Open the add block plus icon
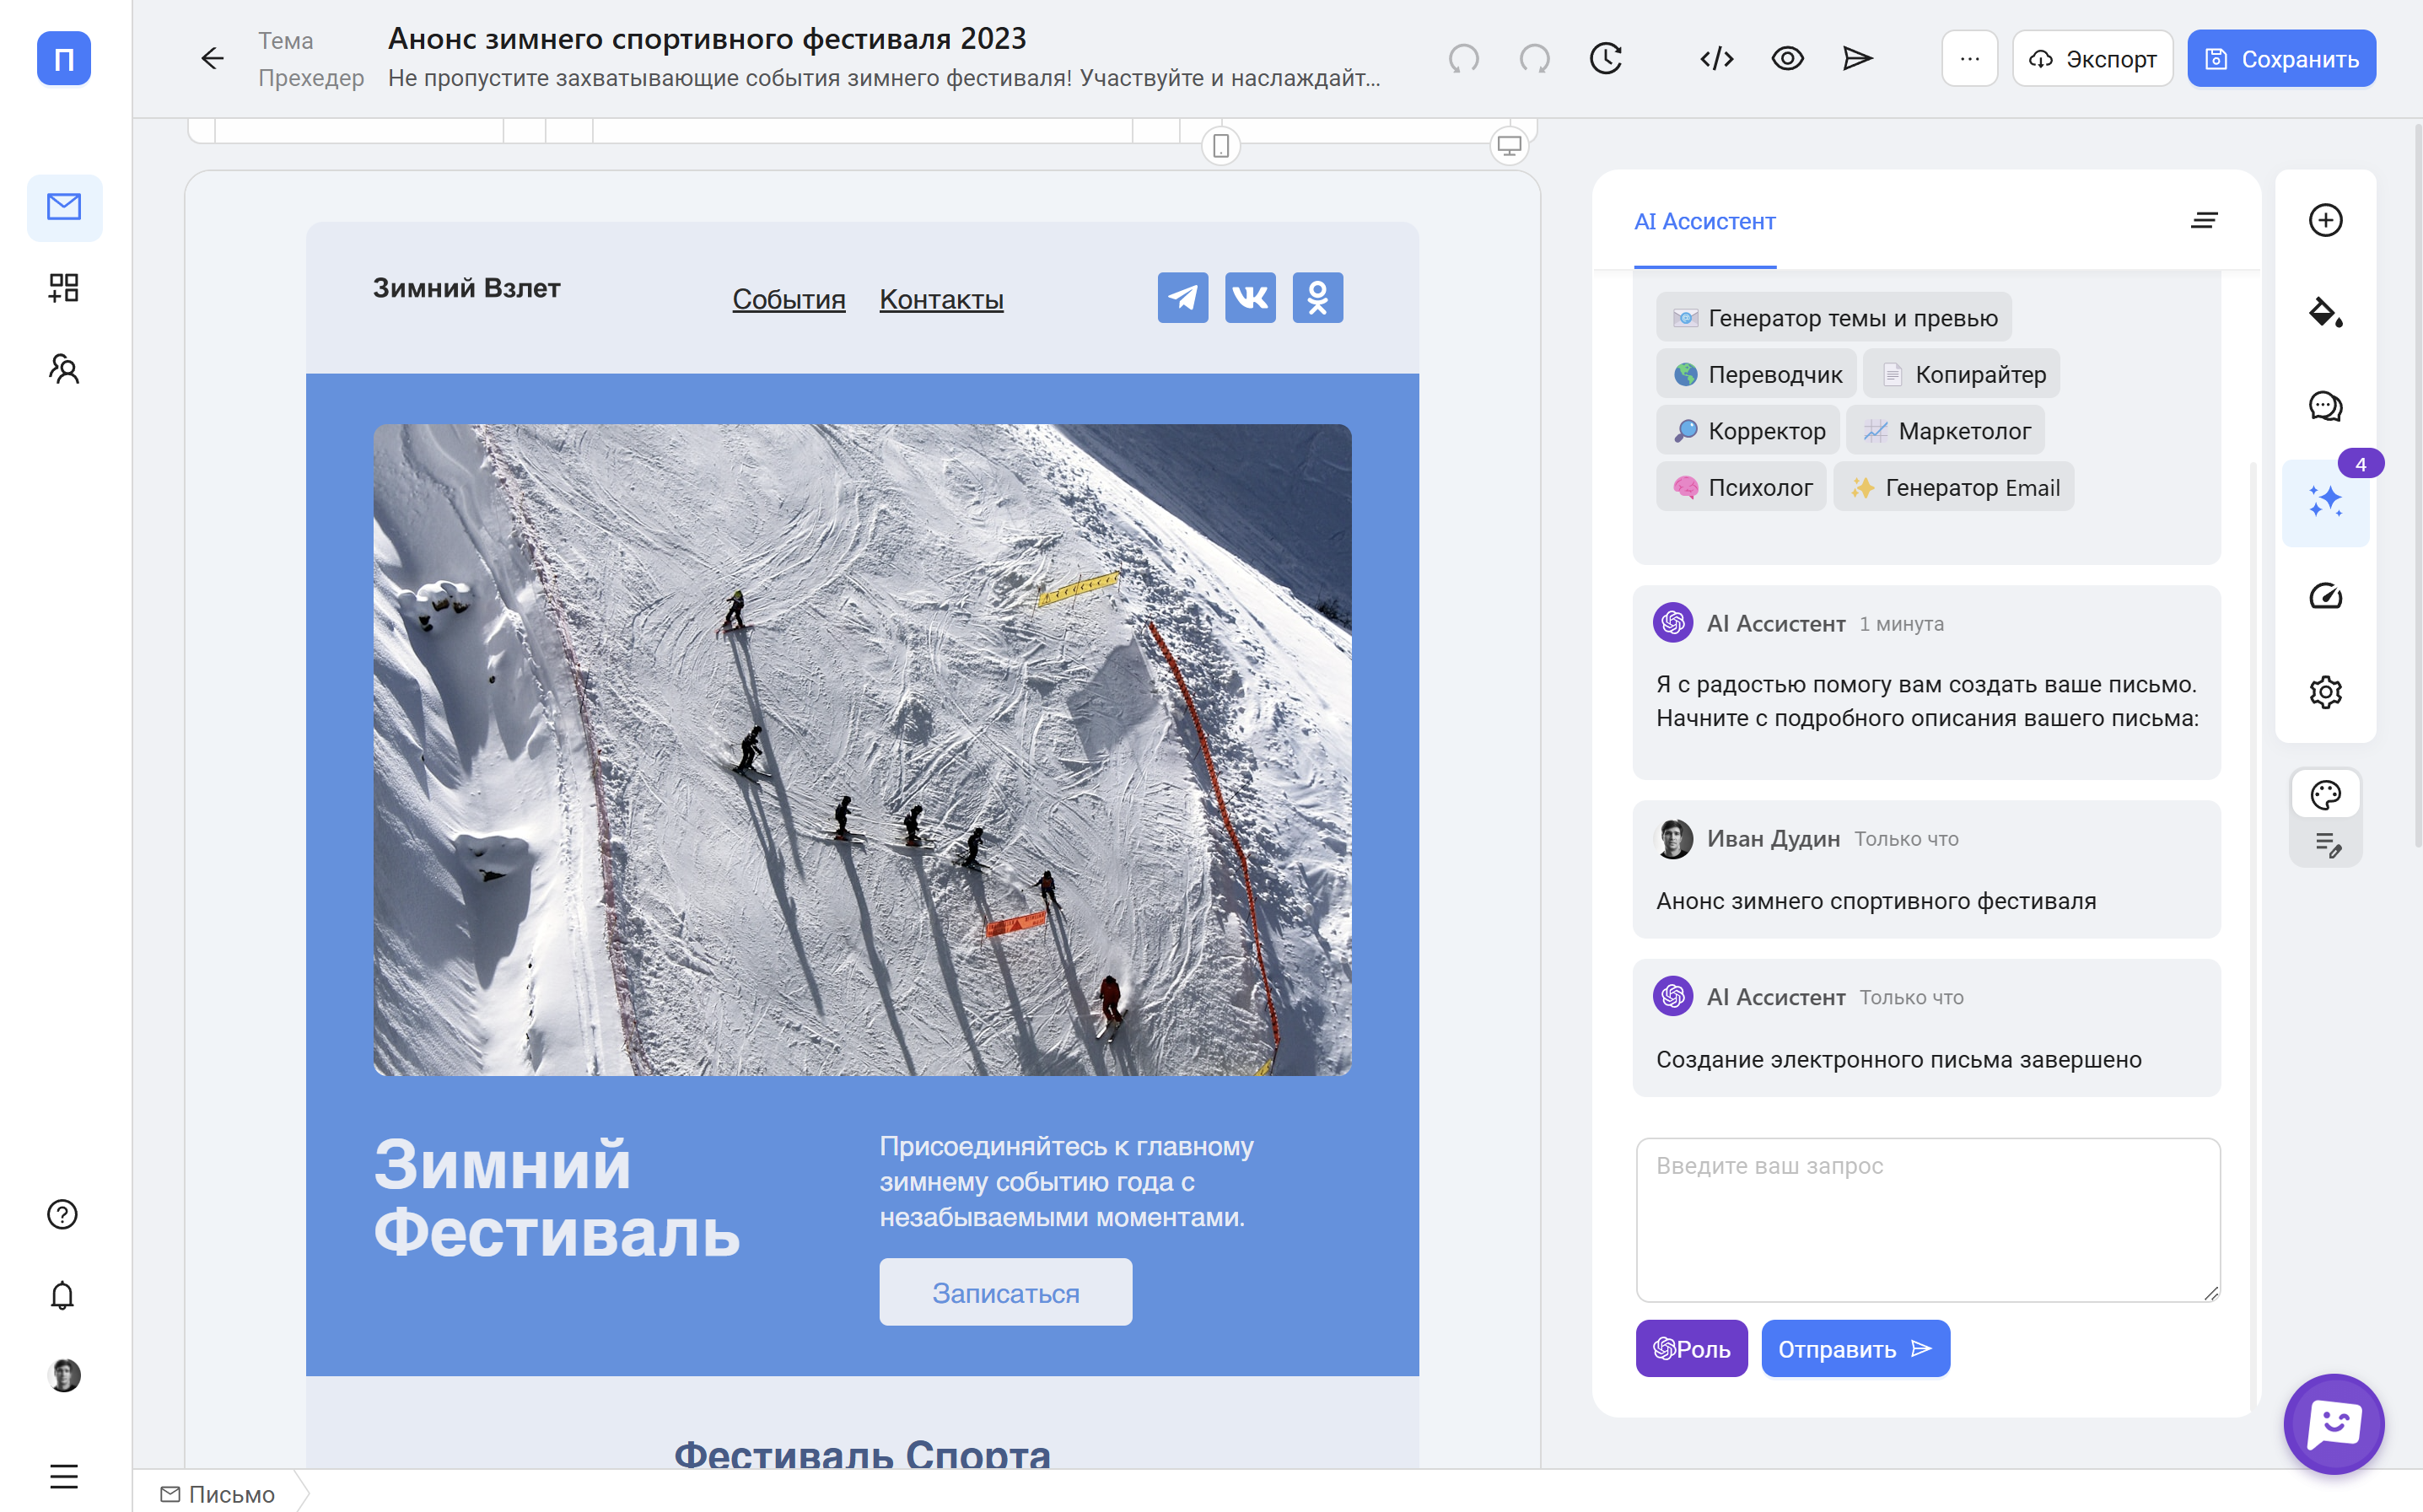This screenshot has width=2423, height=1512. tap(2326, 221)
